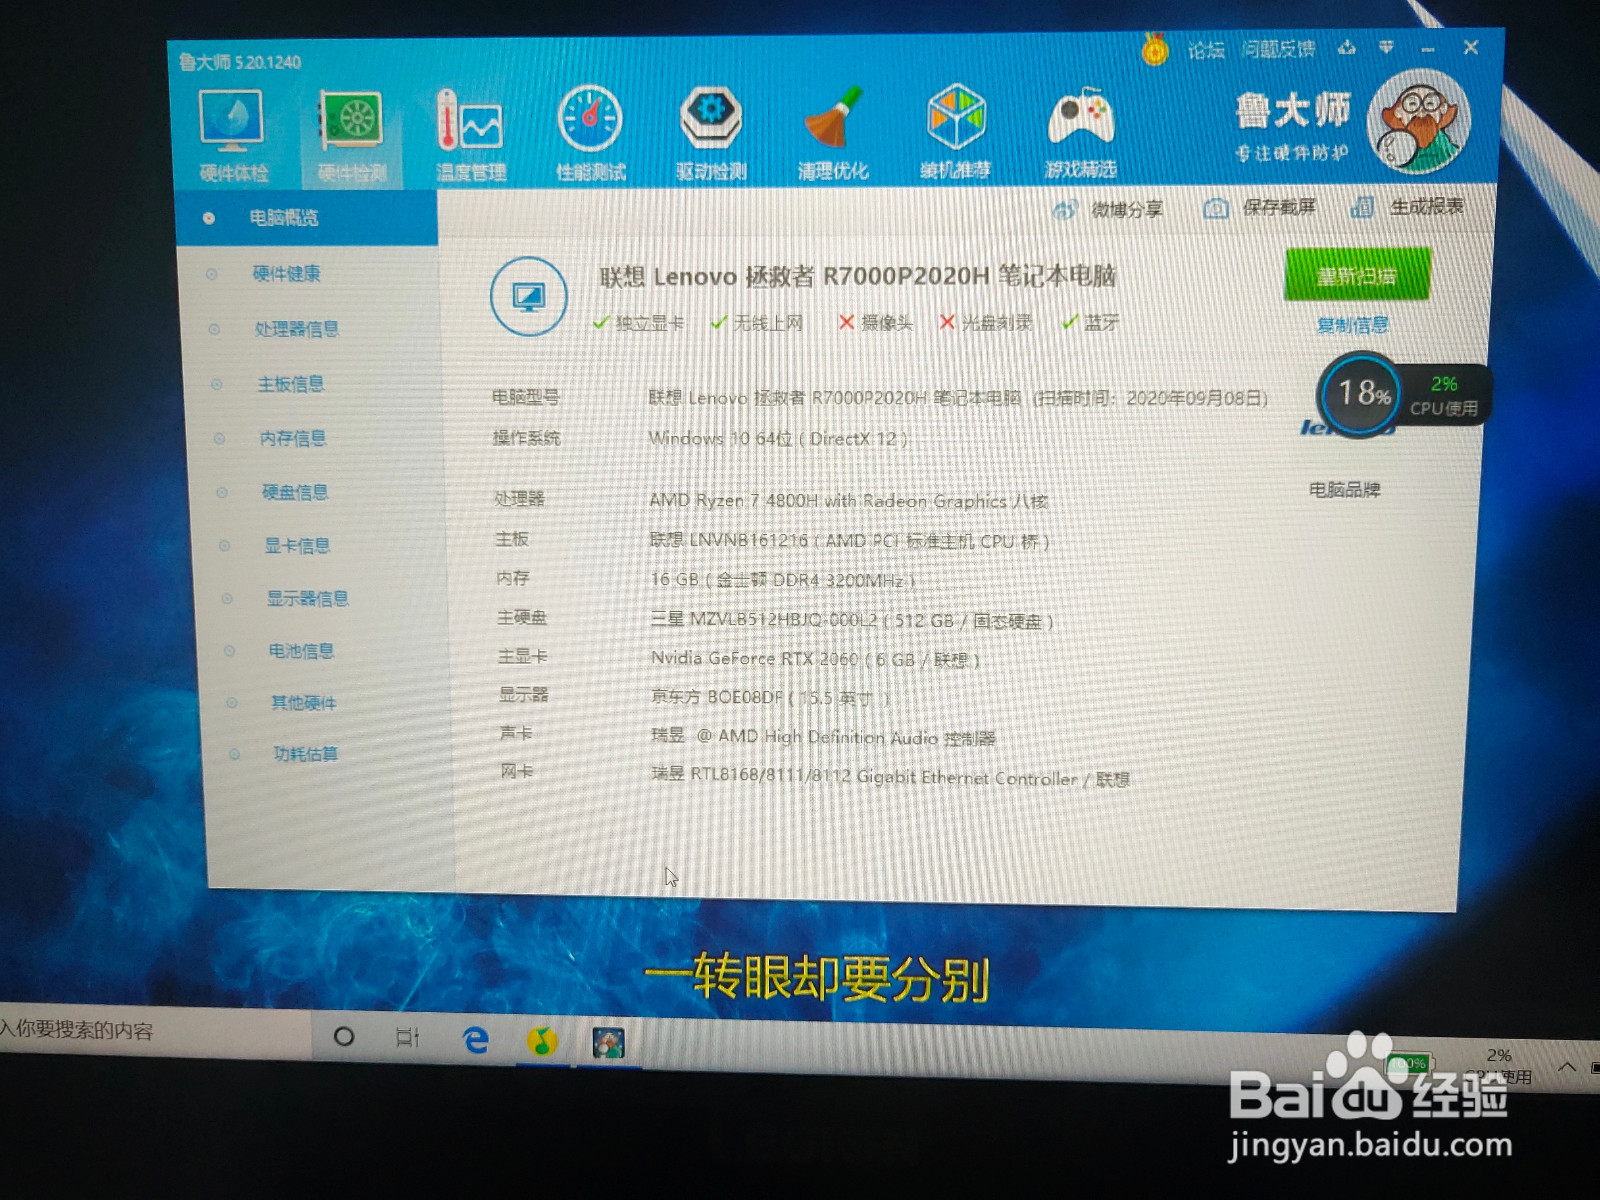Click the skin/shirt icon in title bar
The height and width of the screenshot is (1200, 1600).
click(1347, 47)
